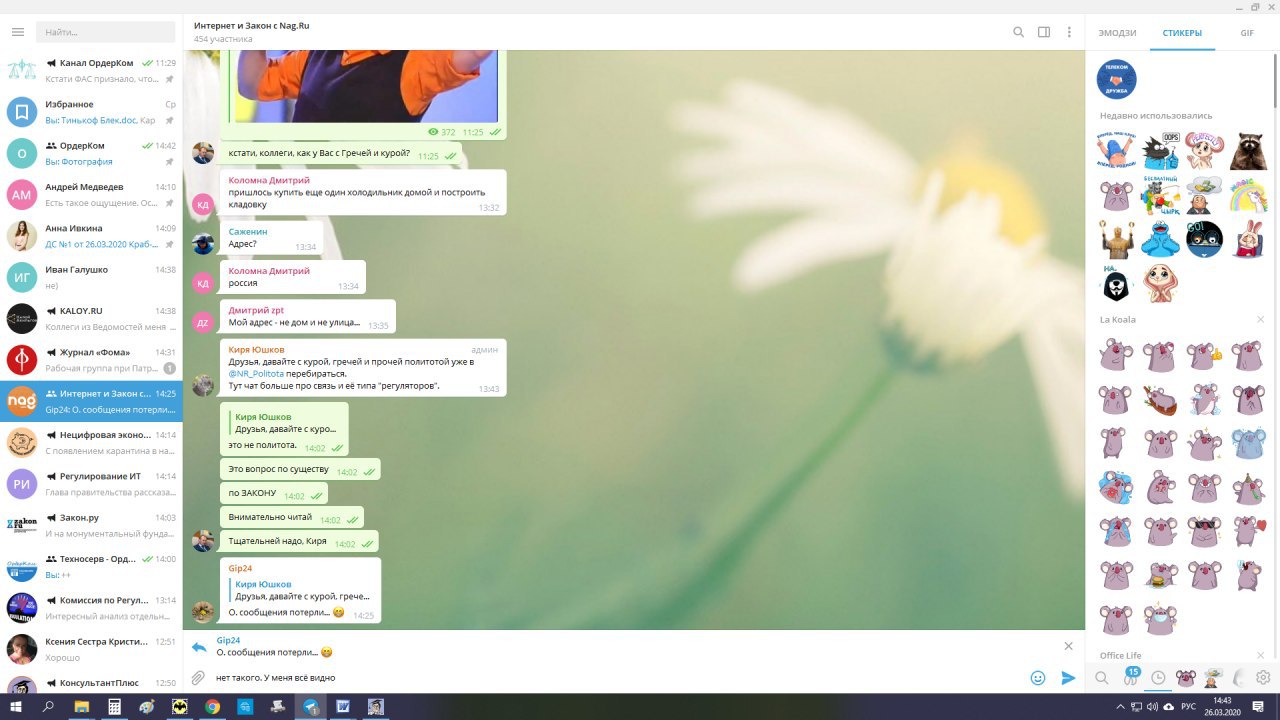Open chat header Интернет и Закон с Nag.Ru
This screenshot has width=1280, height=720.
[251, 26]
